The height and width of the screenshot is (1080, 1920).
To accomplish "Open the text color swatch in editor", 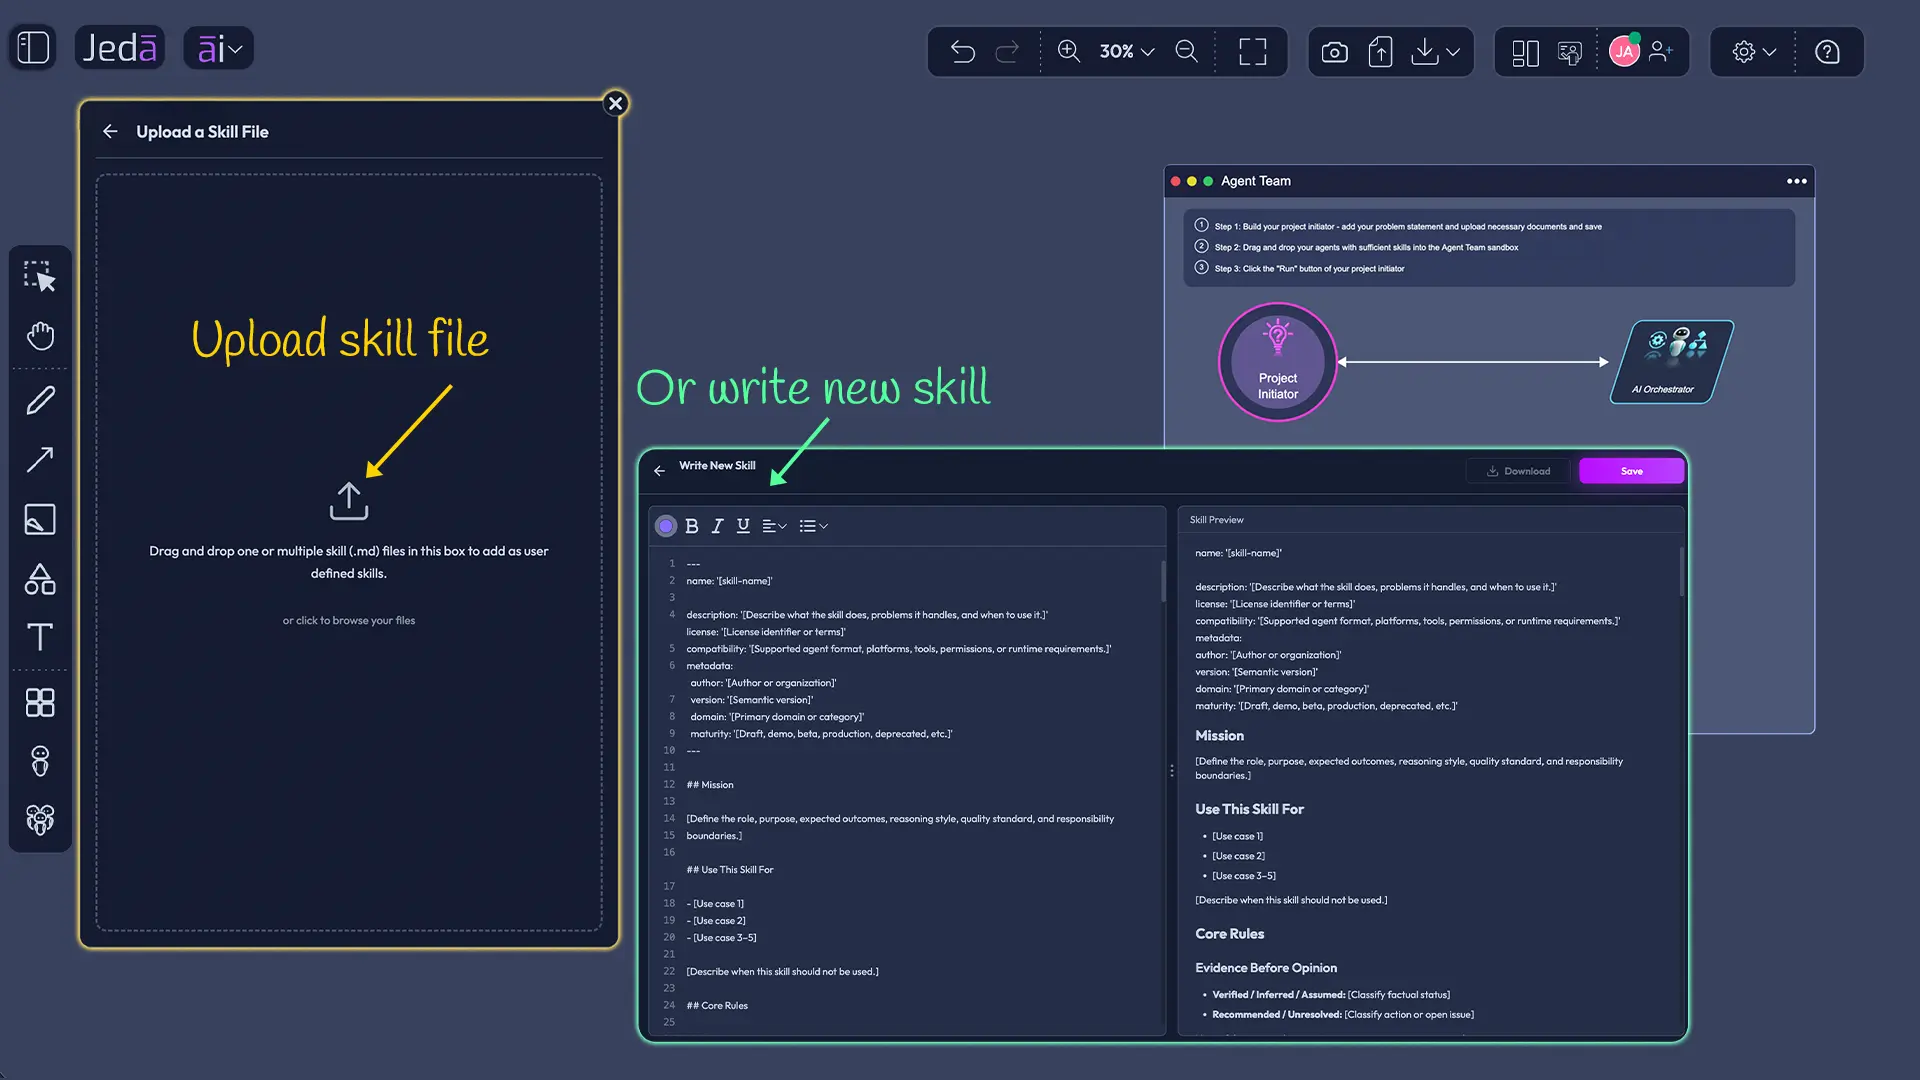I will coord(665,526).
